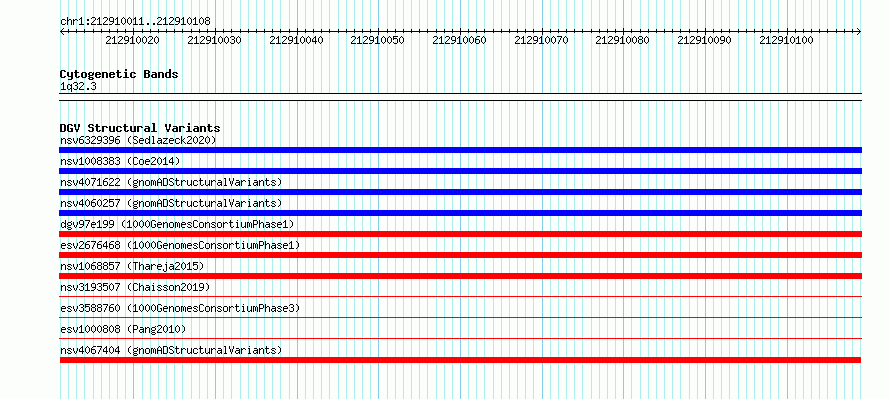Click the blue bar below nsv4060257

tap(460, 213)
